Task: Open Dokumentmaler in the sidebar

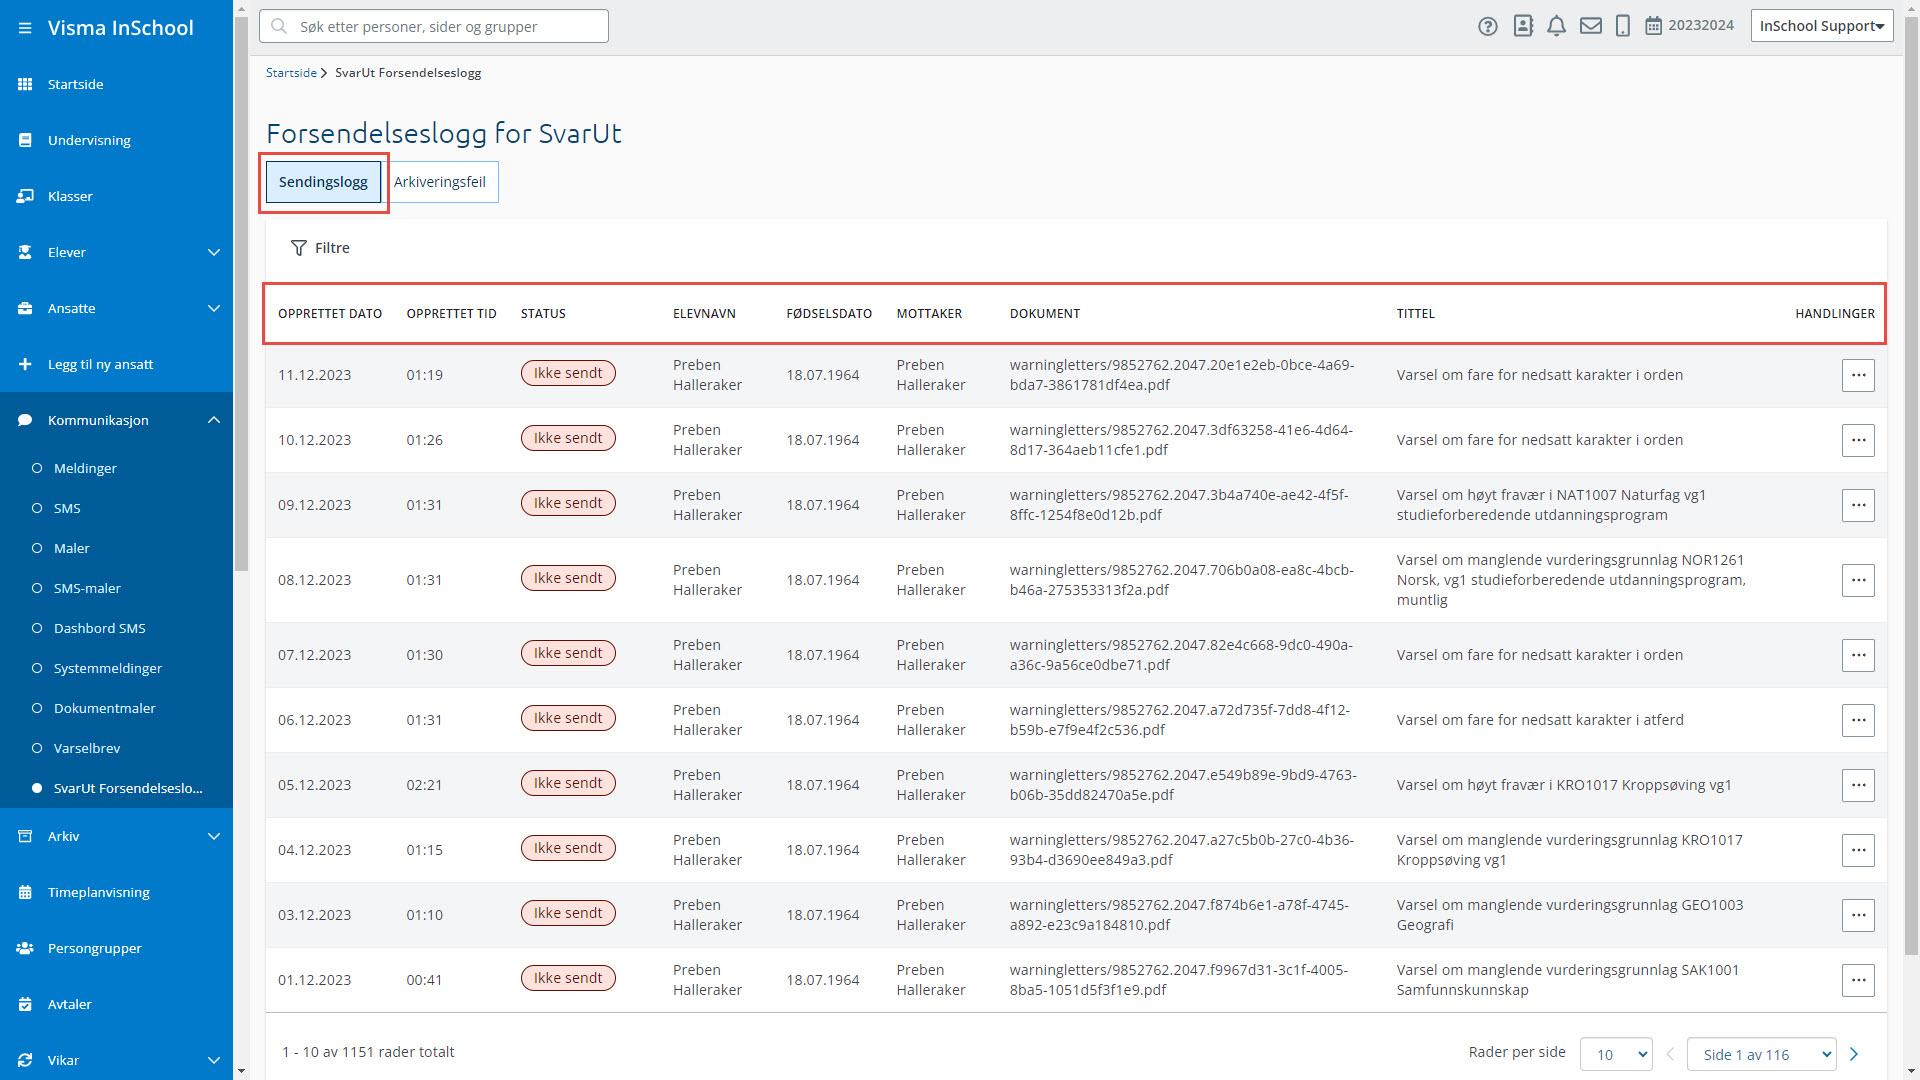Action: pos(104,708)
